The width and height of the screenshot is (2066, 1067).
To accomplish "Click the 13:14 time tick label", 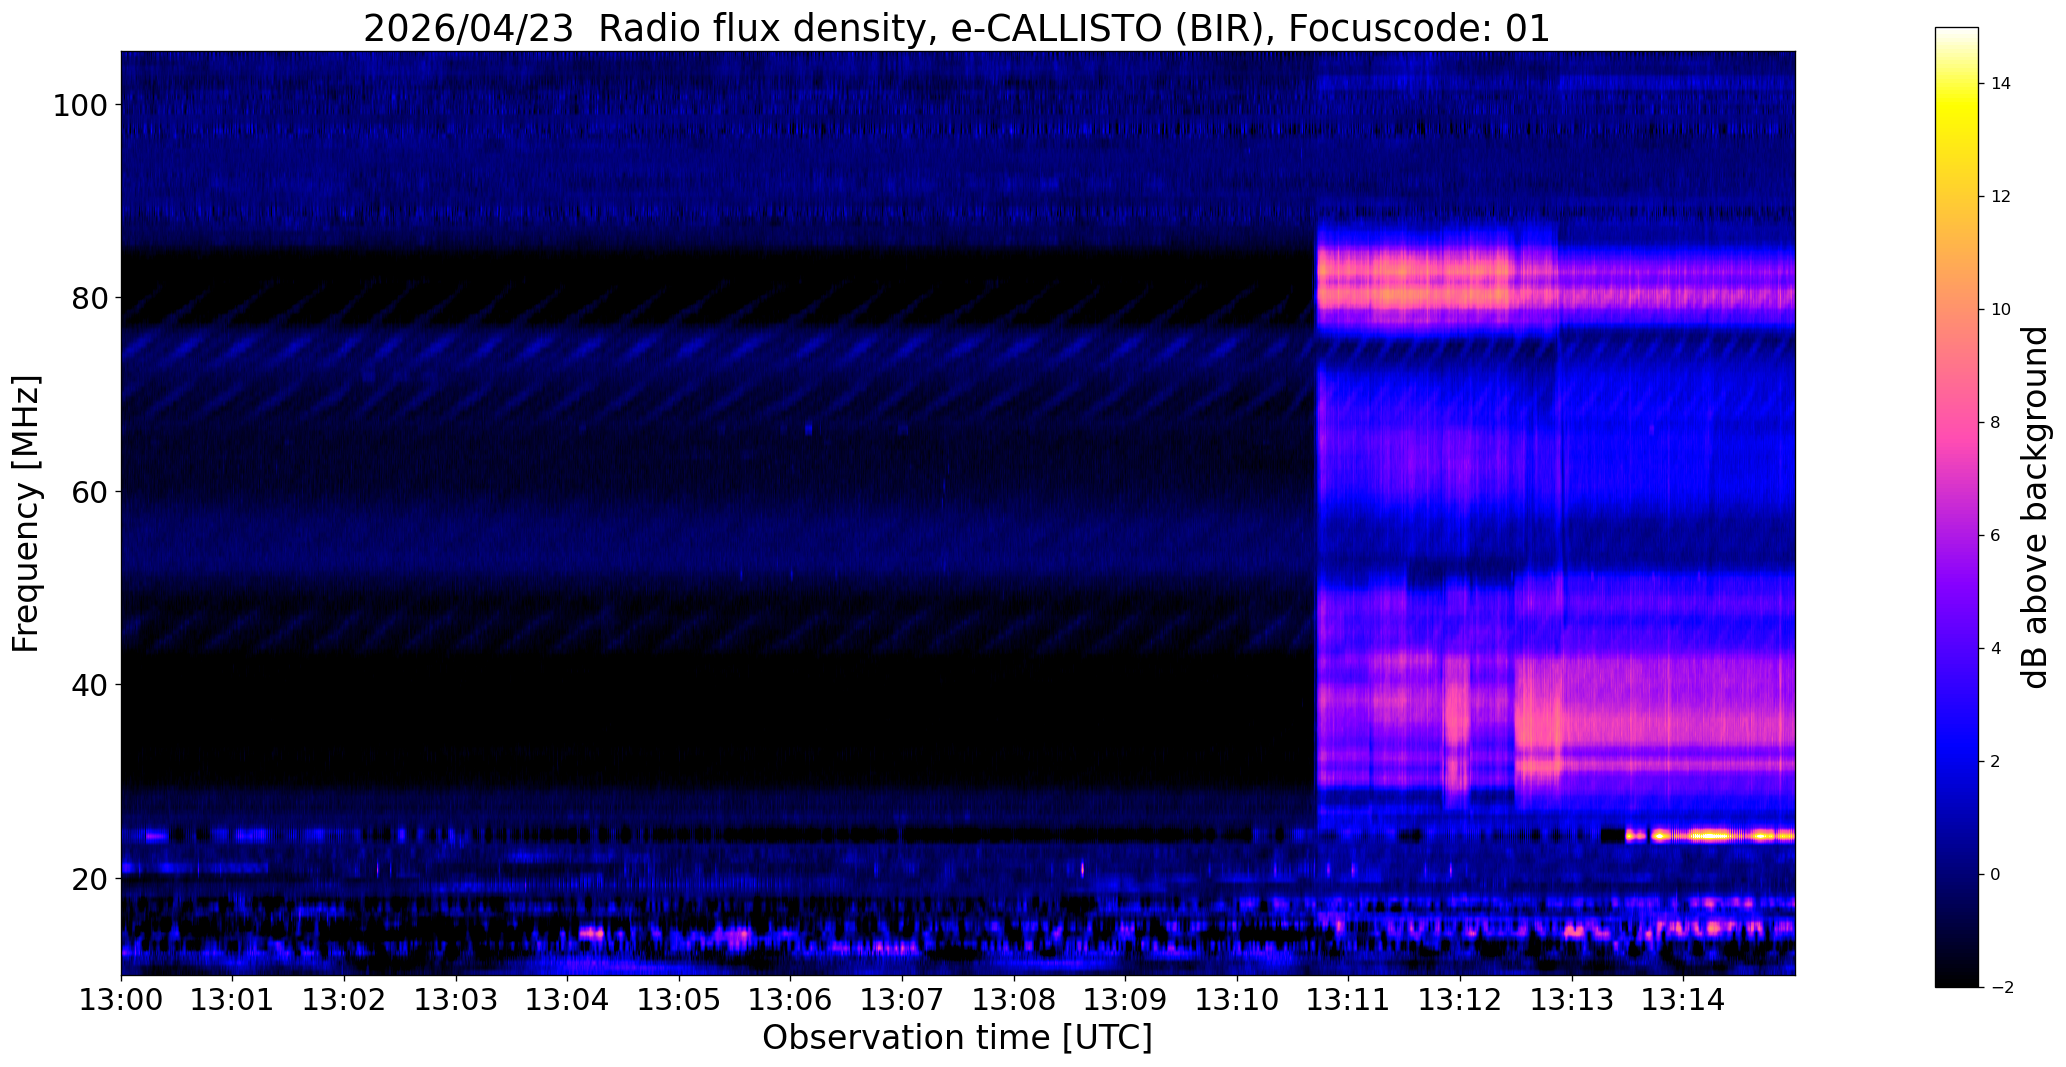I will point(1683,999).
